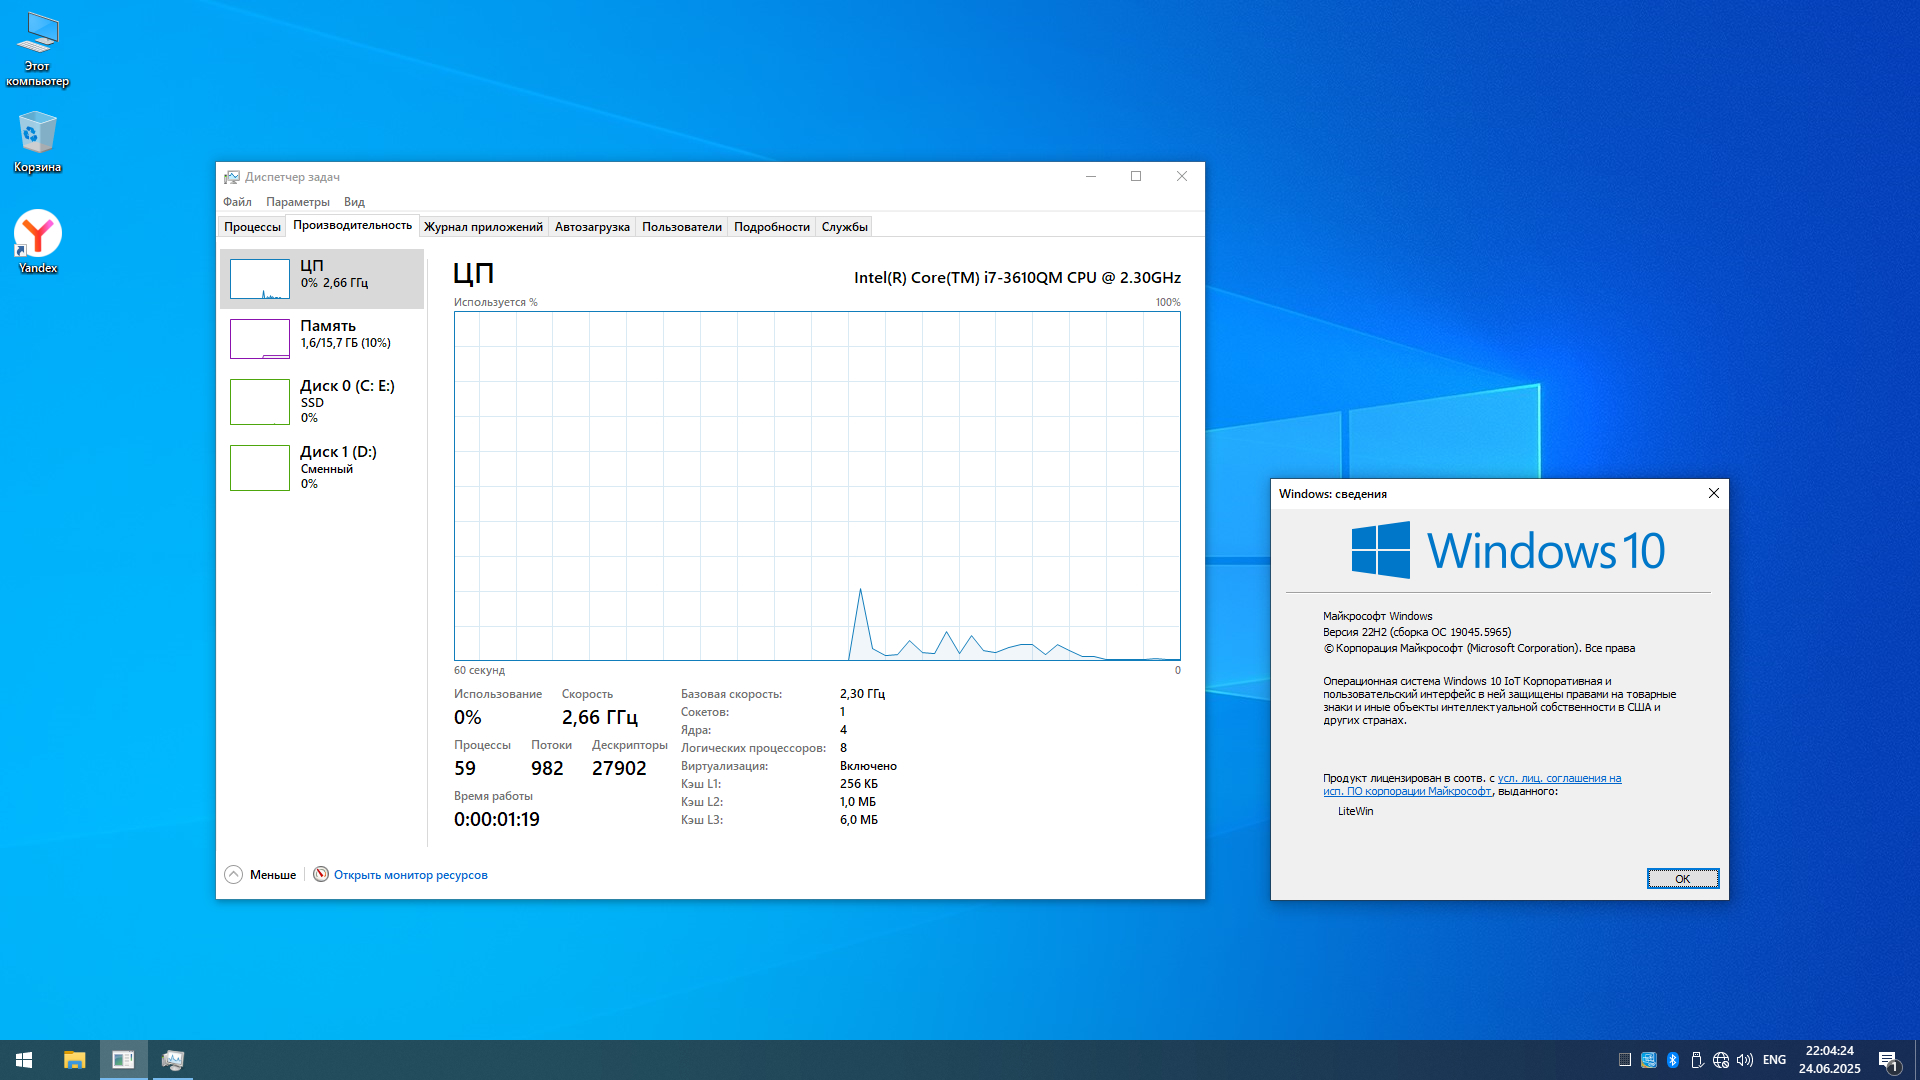Launch Yandex browser desktop shortcut
The width and height of the screenshot is (1920, 1080).
(37, 240)
